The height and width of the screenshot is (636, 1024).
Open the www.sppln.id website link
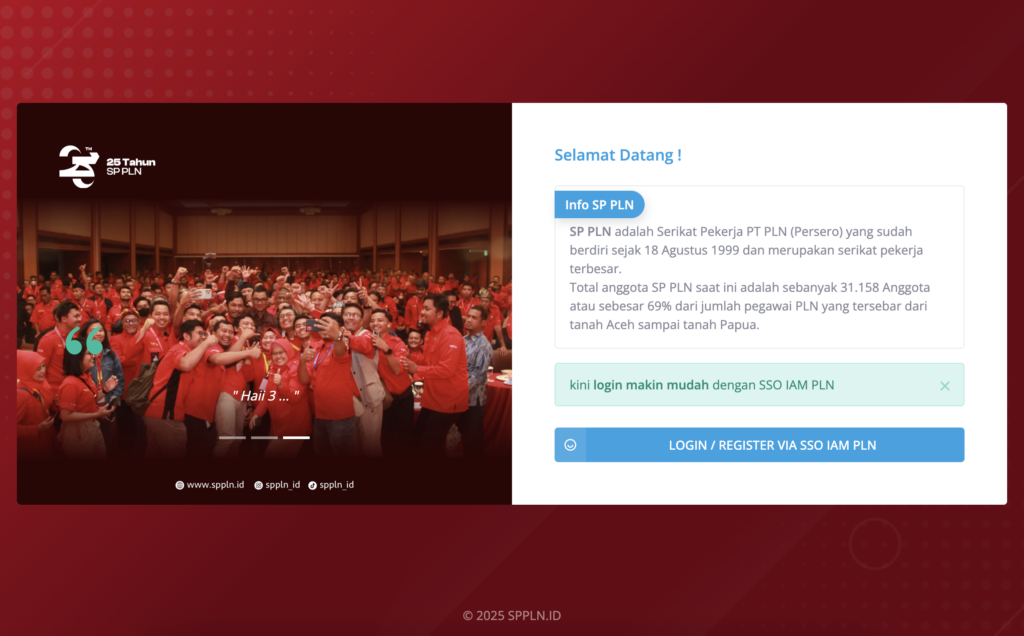216,485
